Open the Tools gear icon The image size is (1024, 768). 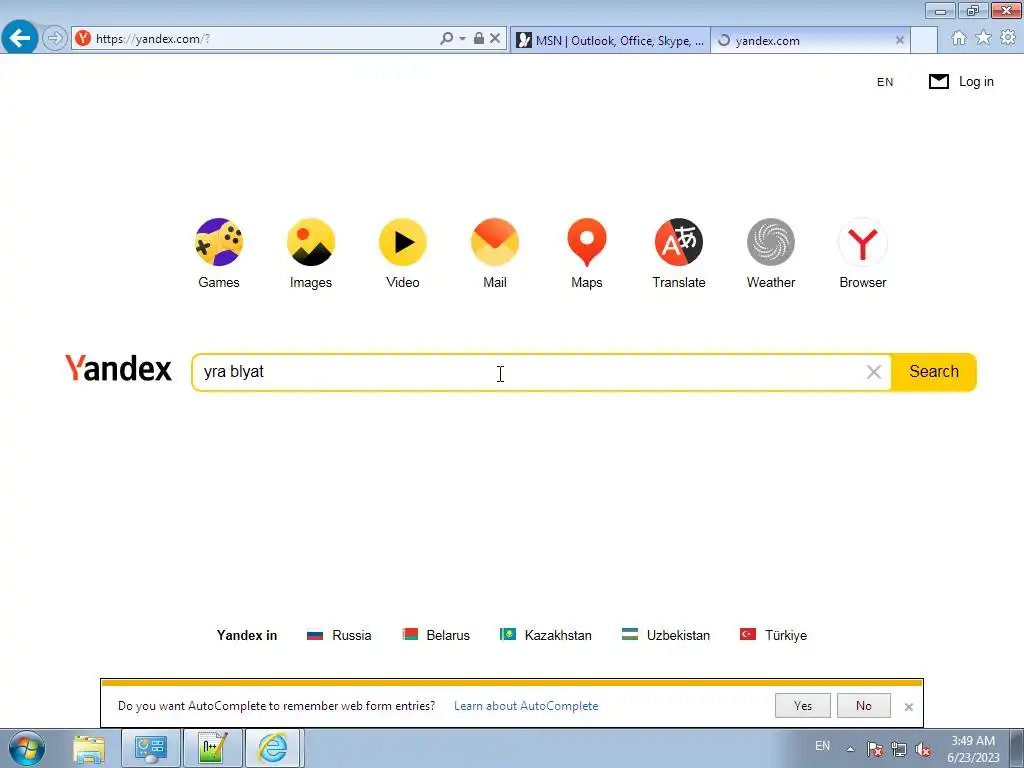1008,38
